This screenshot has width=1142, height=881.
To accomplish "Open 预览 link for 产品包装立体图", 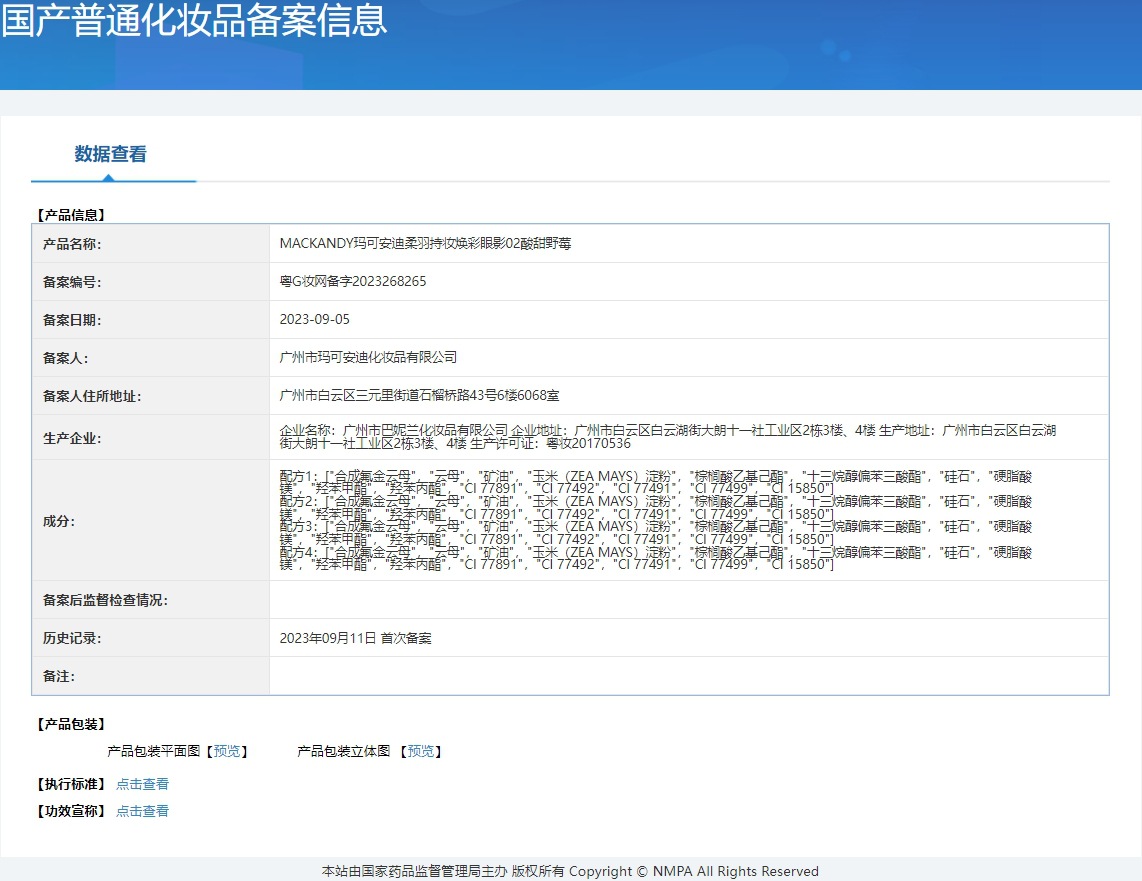I will (x=420, y=751).
